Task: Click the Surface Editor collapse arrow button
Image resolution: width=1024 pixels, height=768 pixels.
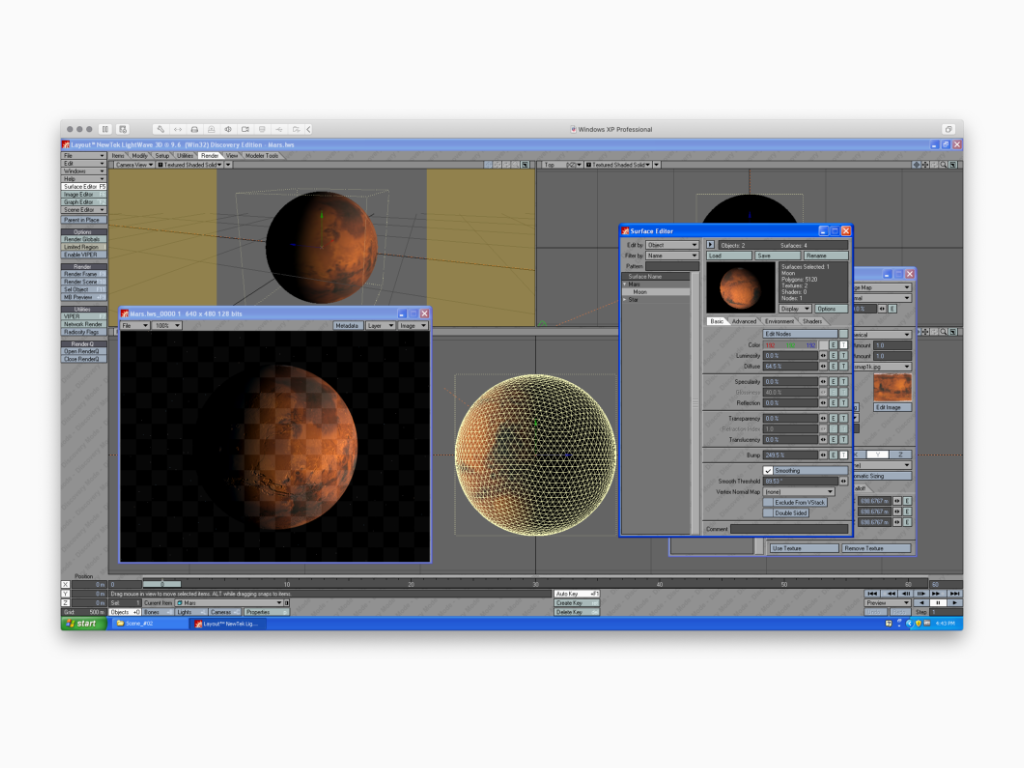Action: (x=710, y=245)
